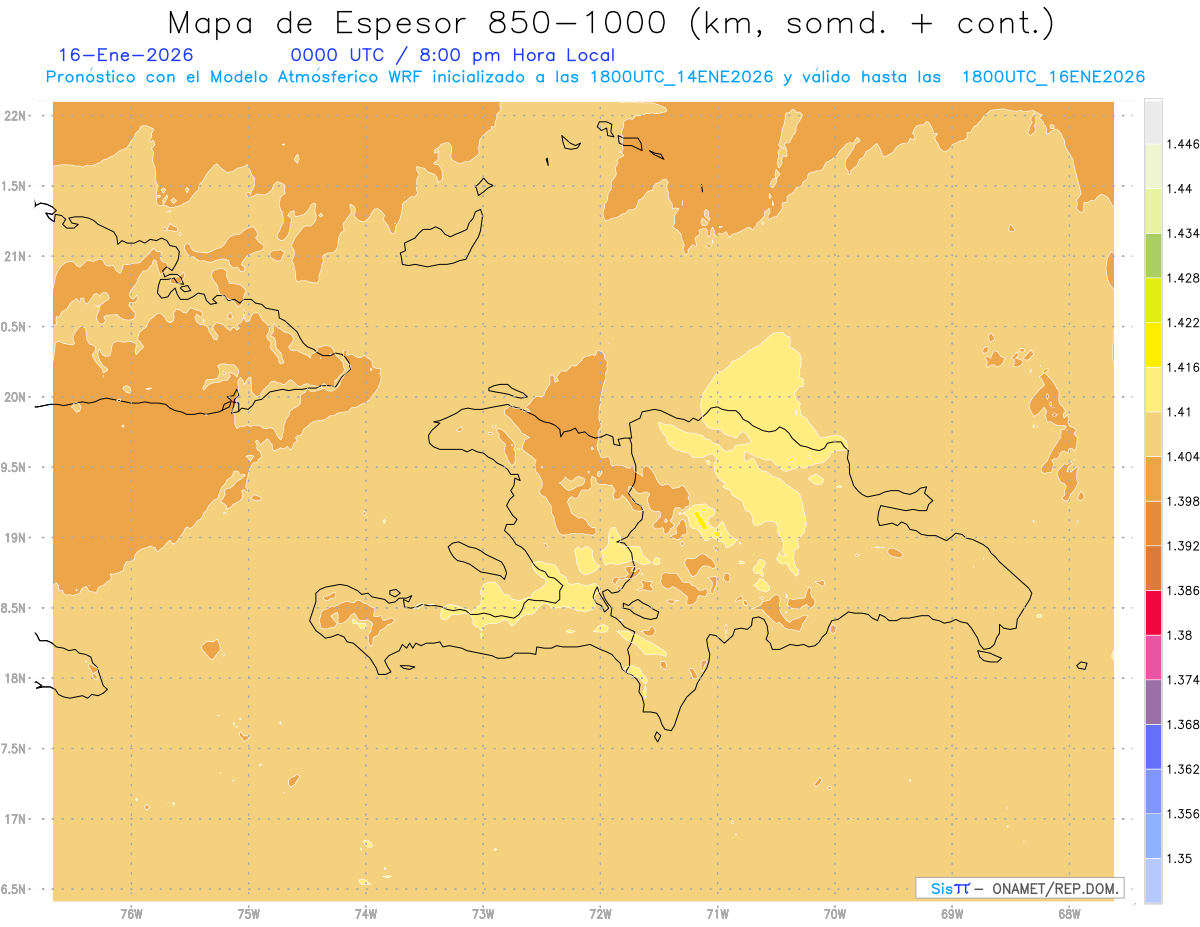Click the pale yellow legend swatch between 1.41 and 1.416
The height and width of the screenshot is (927, 1200).
pyautogui.click(x=1153, y=389)
